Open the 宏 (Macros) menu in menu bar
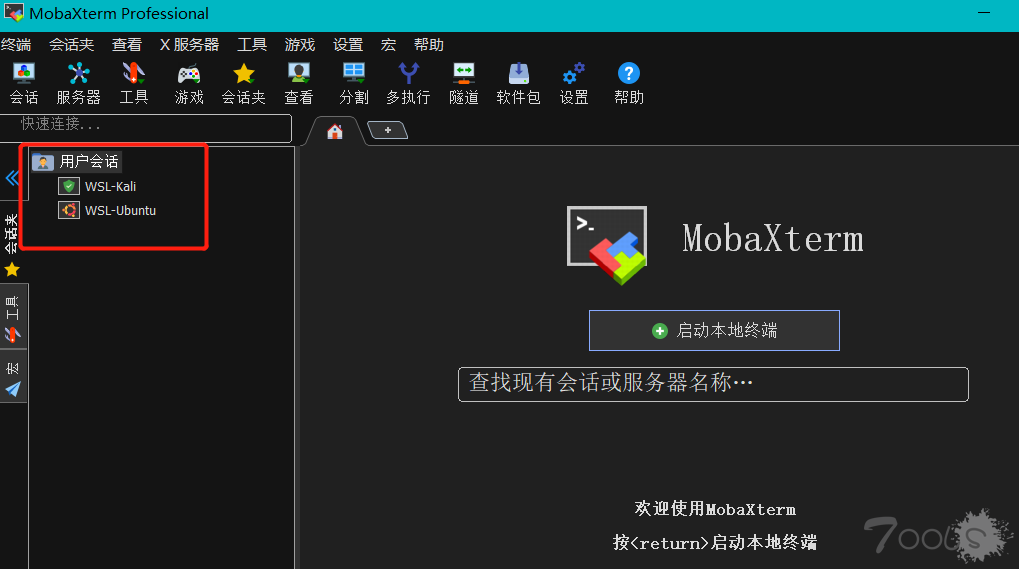 coord(388,45)
